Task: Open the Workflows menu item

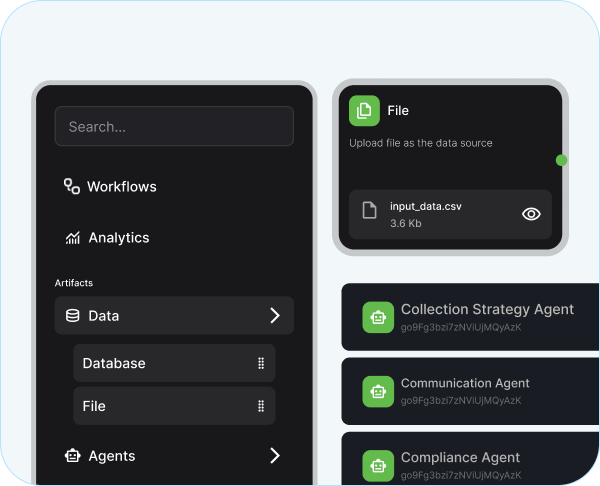Action: point(121,186)
